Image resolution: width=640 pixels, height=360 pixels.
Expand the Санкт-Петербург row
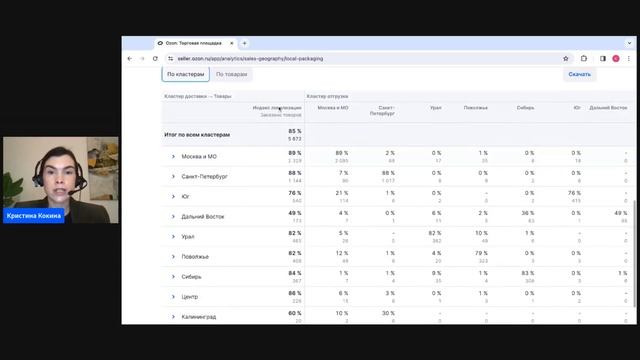[173, 176]
